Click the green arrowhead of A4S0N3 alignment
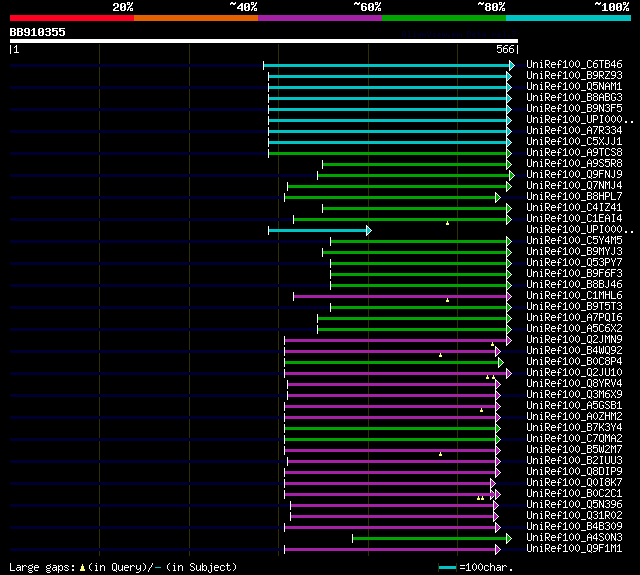 (x=509, y=539)
